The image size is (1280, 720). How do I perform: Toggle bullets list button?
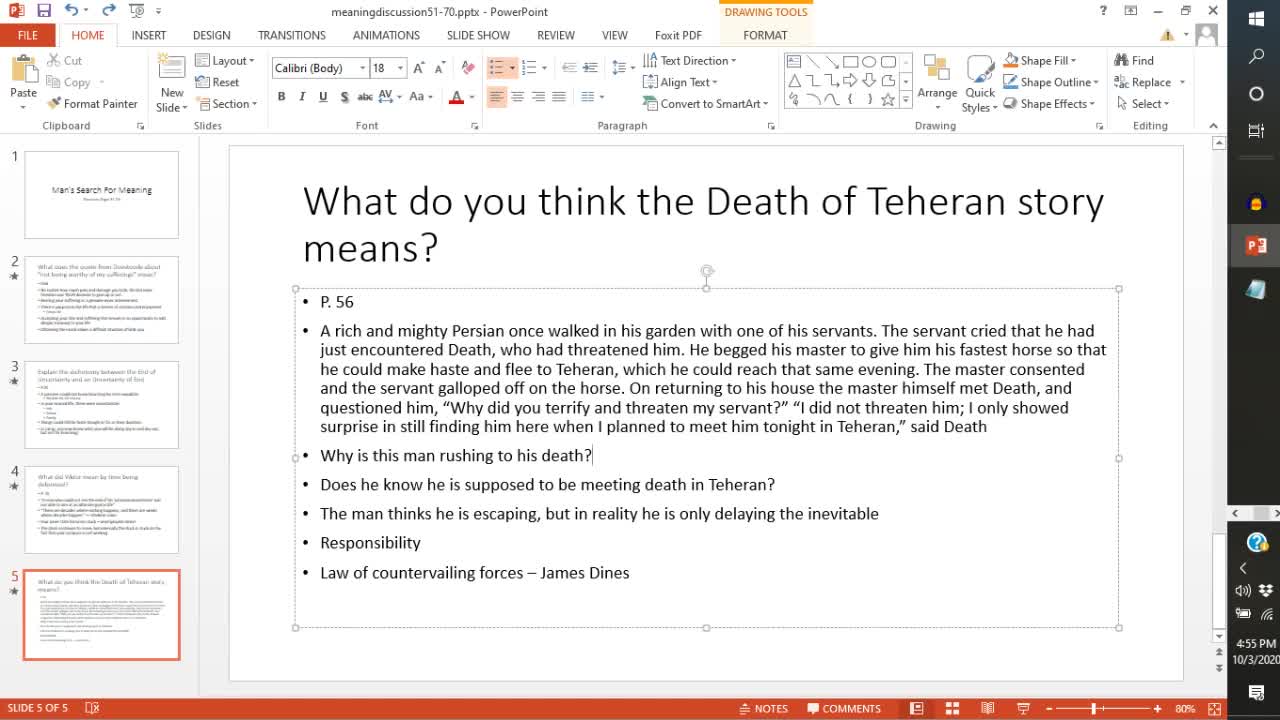(x=496, y=68)
